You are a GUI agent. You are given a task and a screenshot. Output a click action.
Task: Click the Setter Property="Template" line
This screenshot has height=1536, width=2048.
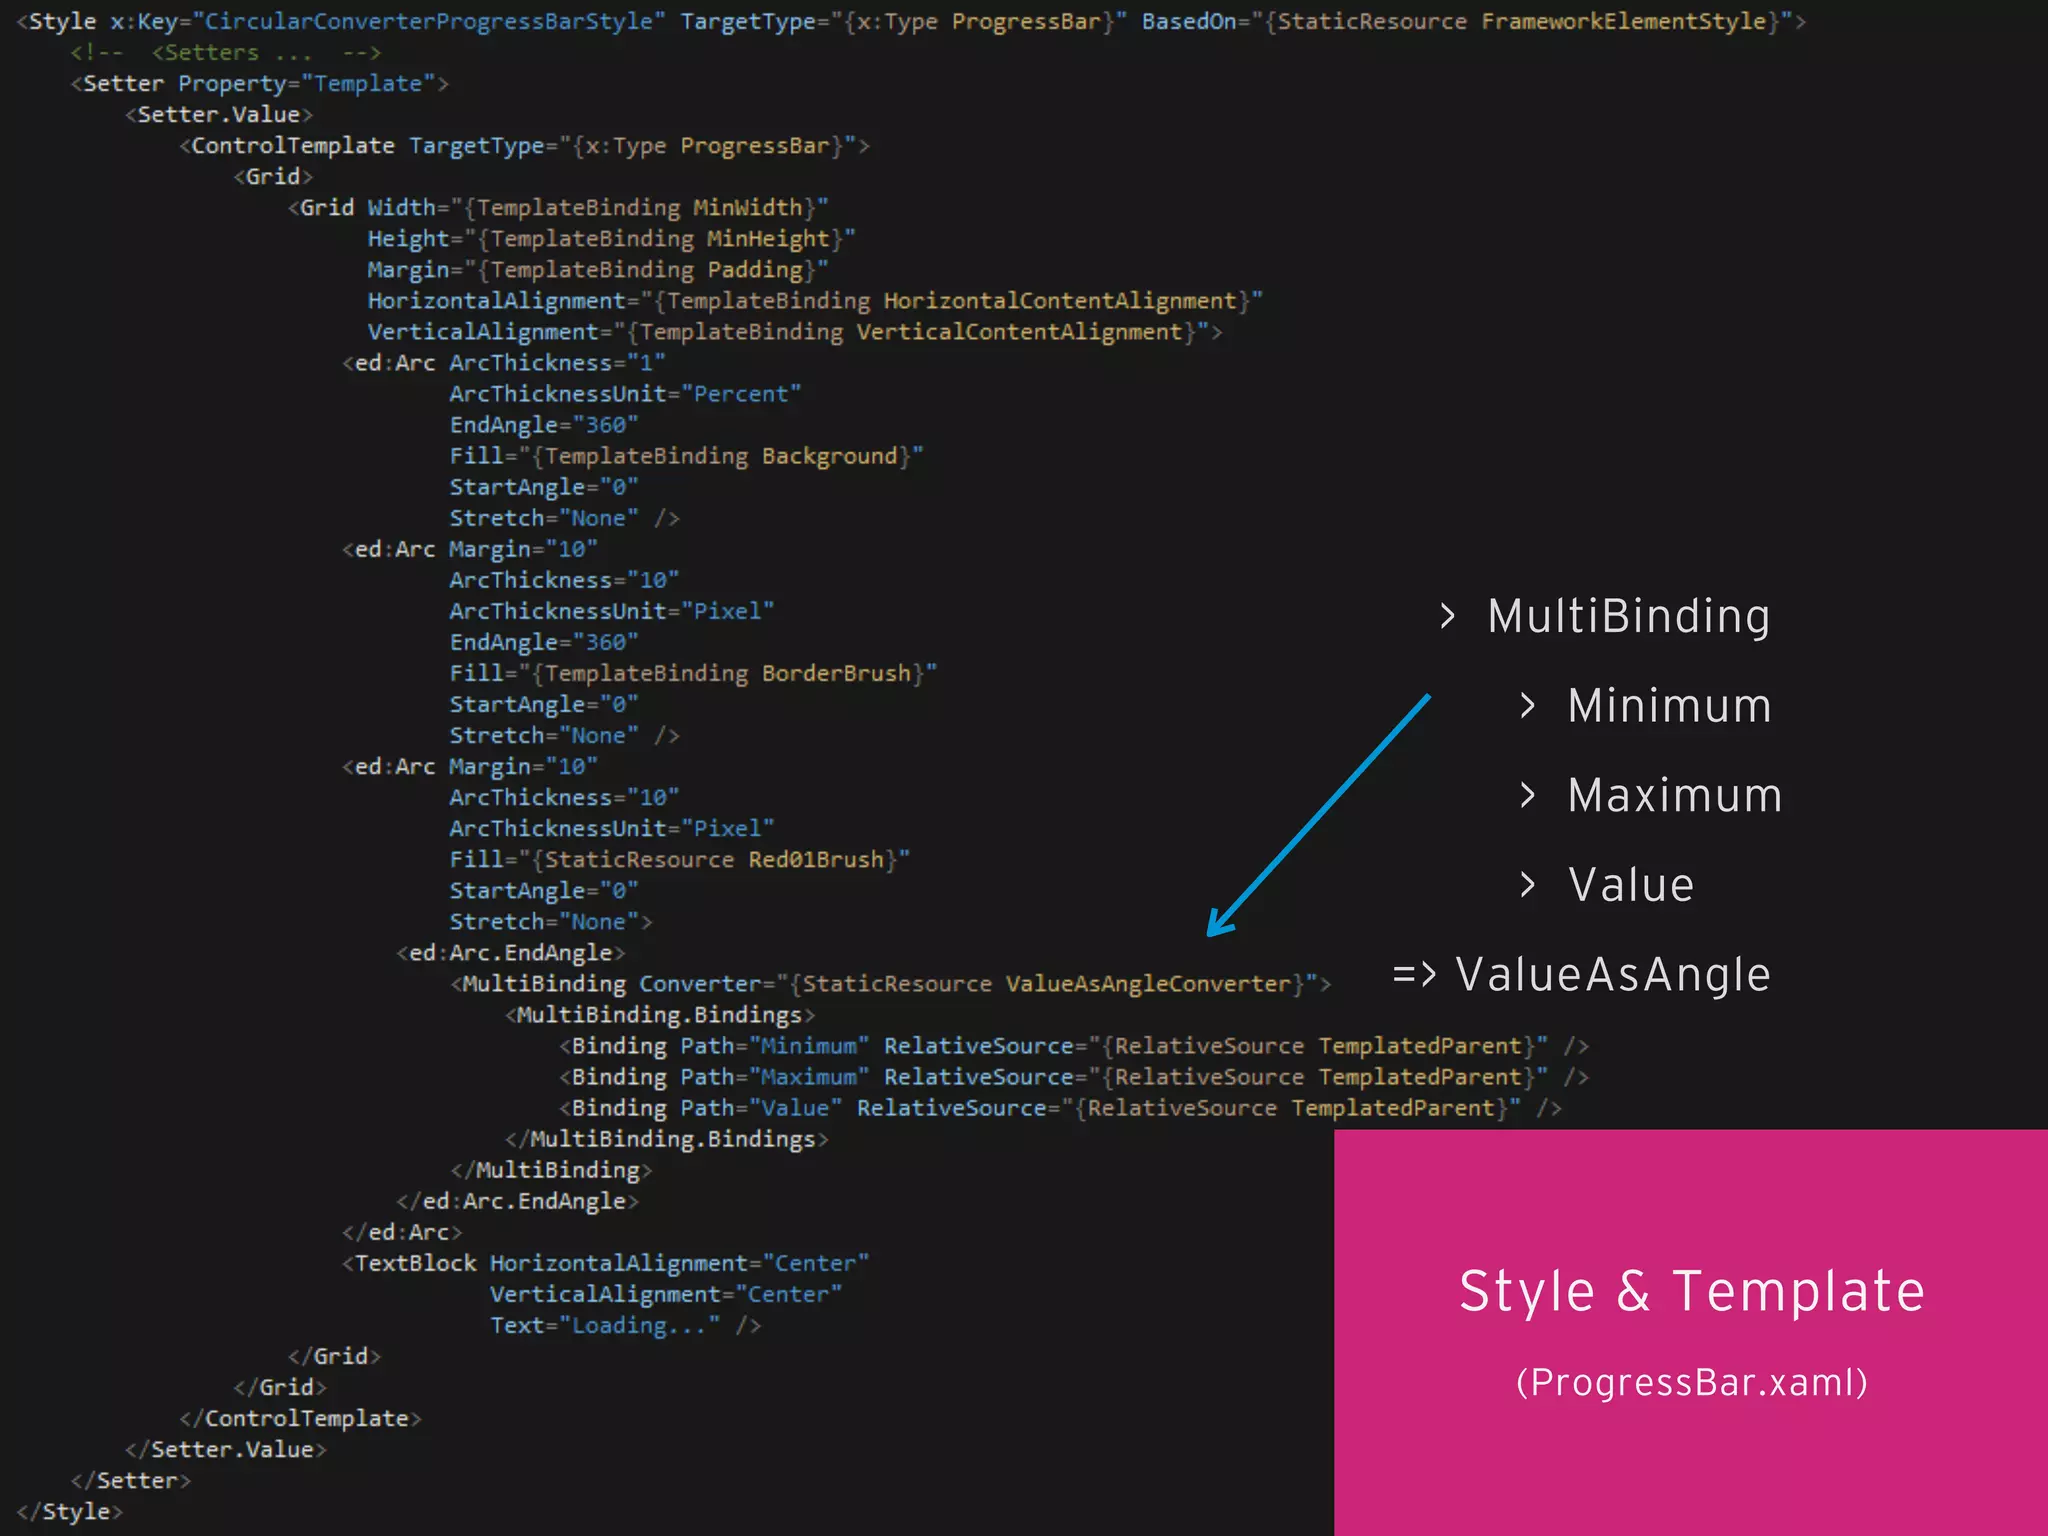point(260,84)
